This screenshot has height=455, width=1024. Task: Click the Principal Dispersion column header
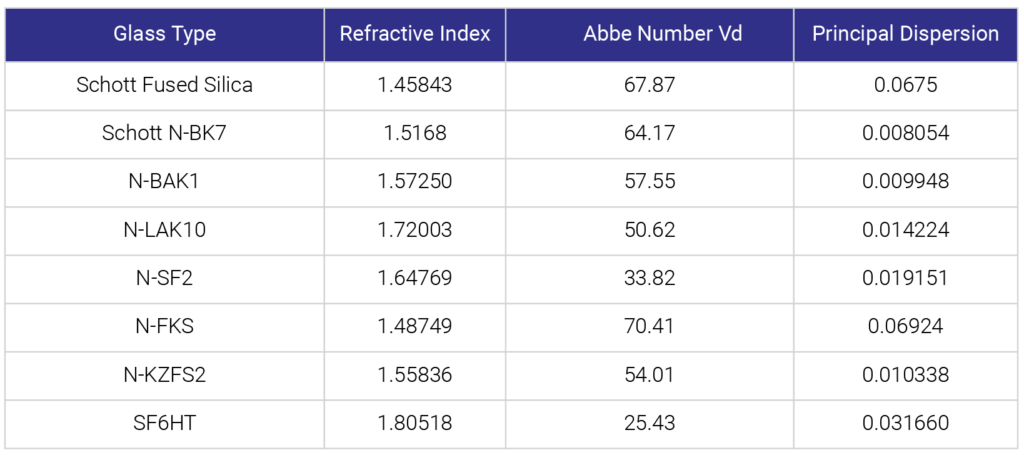905,34
